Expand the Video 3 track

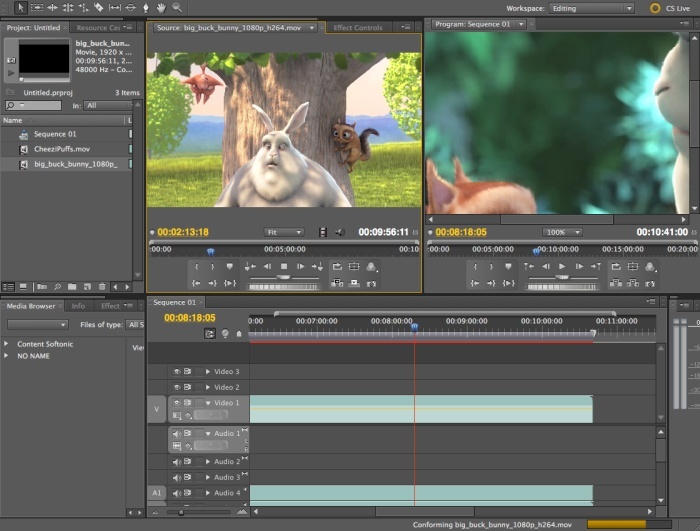pos(208,371)
